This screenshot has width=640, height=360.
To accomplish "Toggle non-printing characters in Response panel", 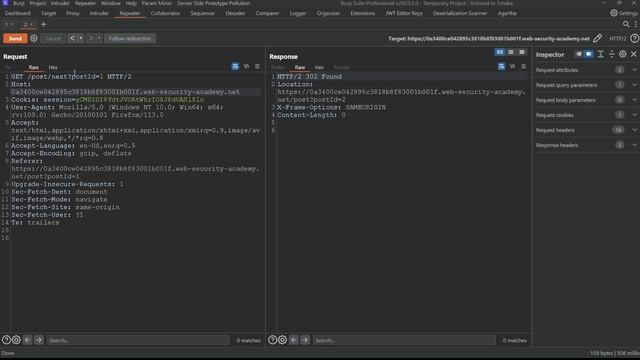I will tap(513, 67).
